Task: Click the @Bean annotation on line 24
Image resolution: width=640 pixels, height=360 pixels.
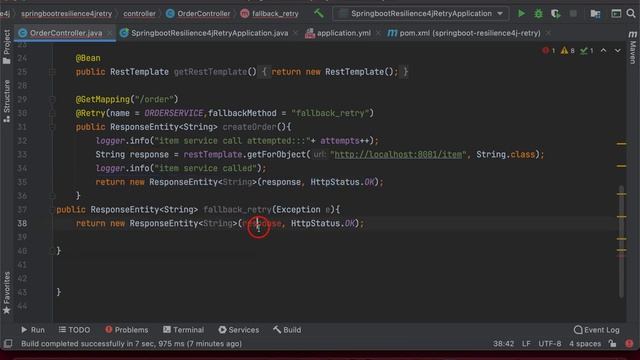Action: click(88, 58)
